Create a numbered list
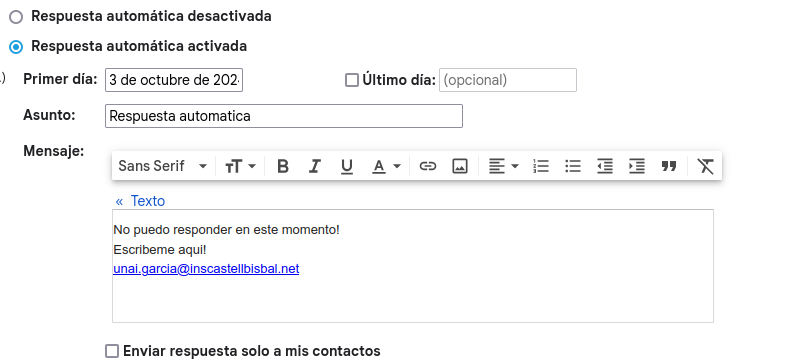This screenshot has height=362, width=809. 541,166
